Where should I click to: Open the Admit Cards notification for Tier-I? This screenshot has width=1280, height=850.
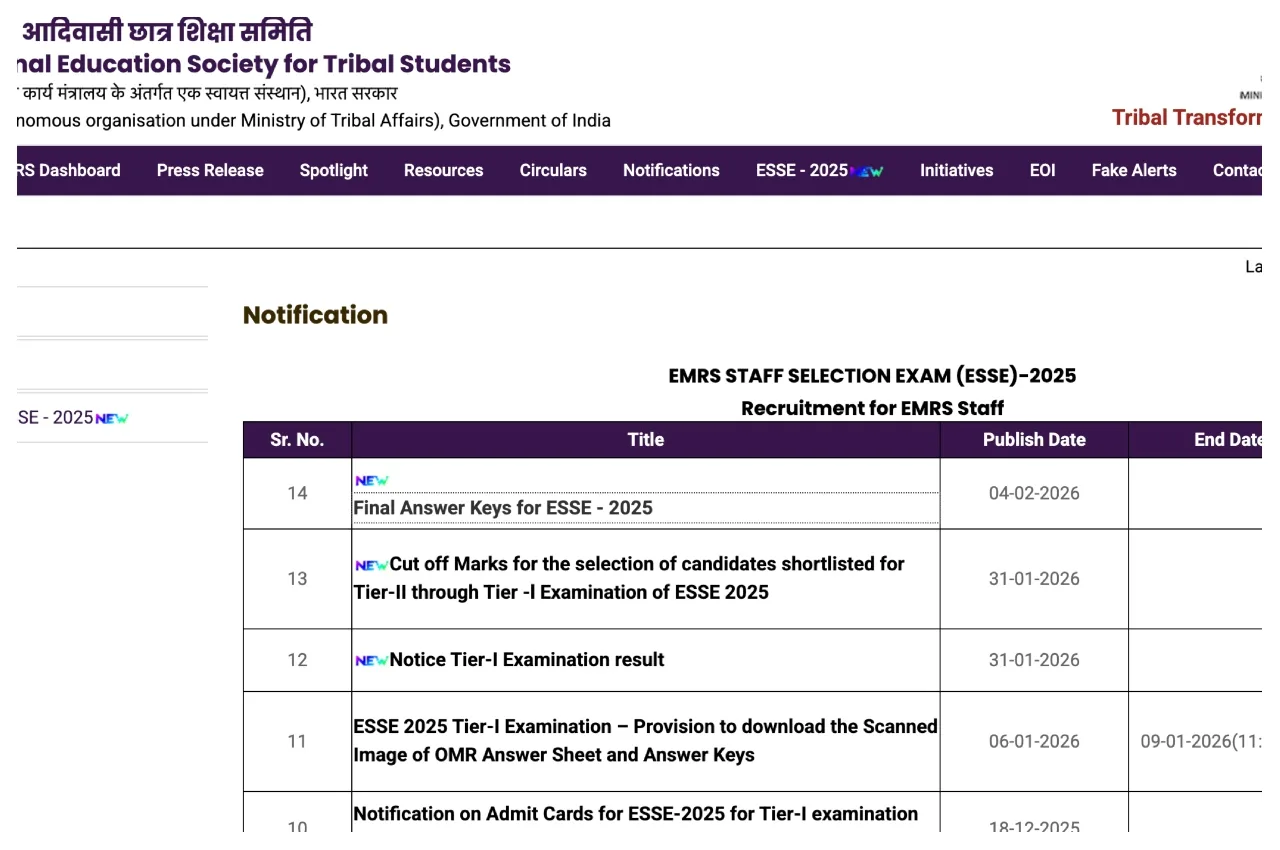[635, 814]
